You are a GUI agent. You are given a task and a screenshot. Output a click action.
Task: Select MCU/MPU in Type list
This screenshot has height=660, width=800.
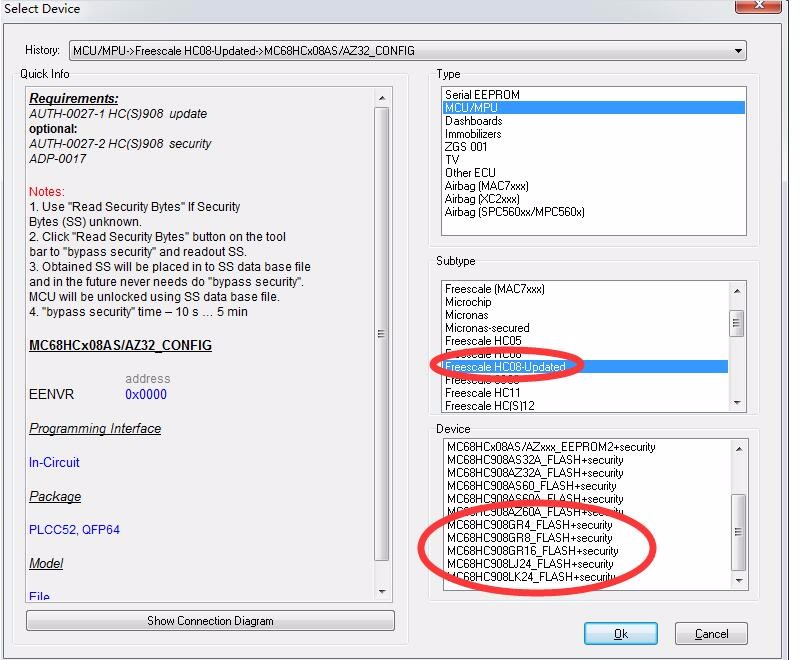tap(594, 108)
